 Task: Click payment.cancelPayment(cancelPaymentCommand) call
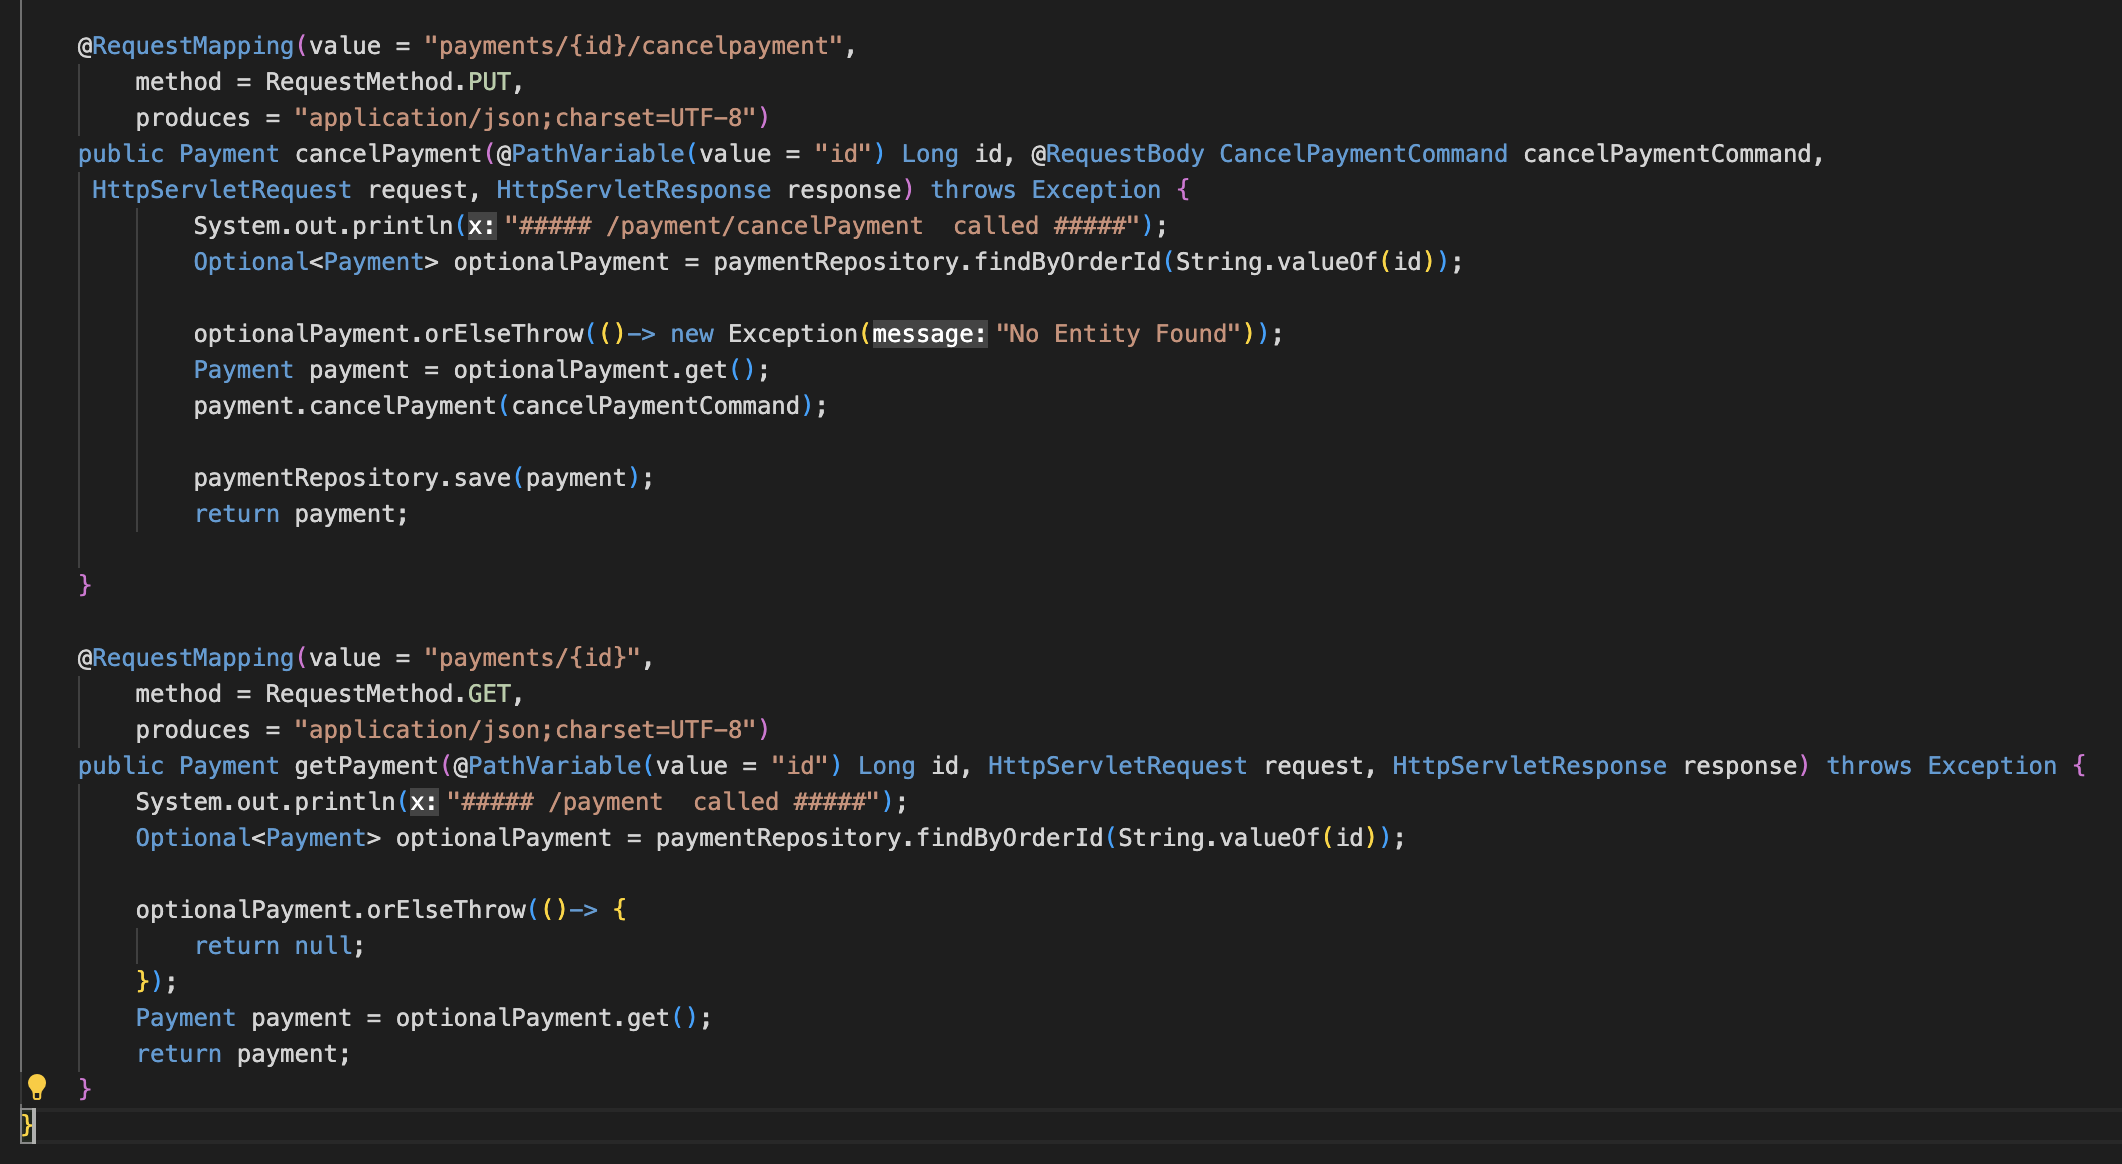coord(511,406)
